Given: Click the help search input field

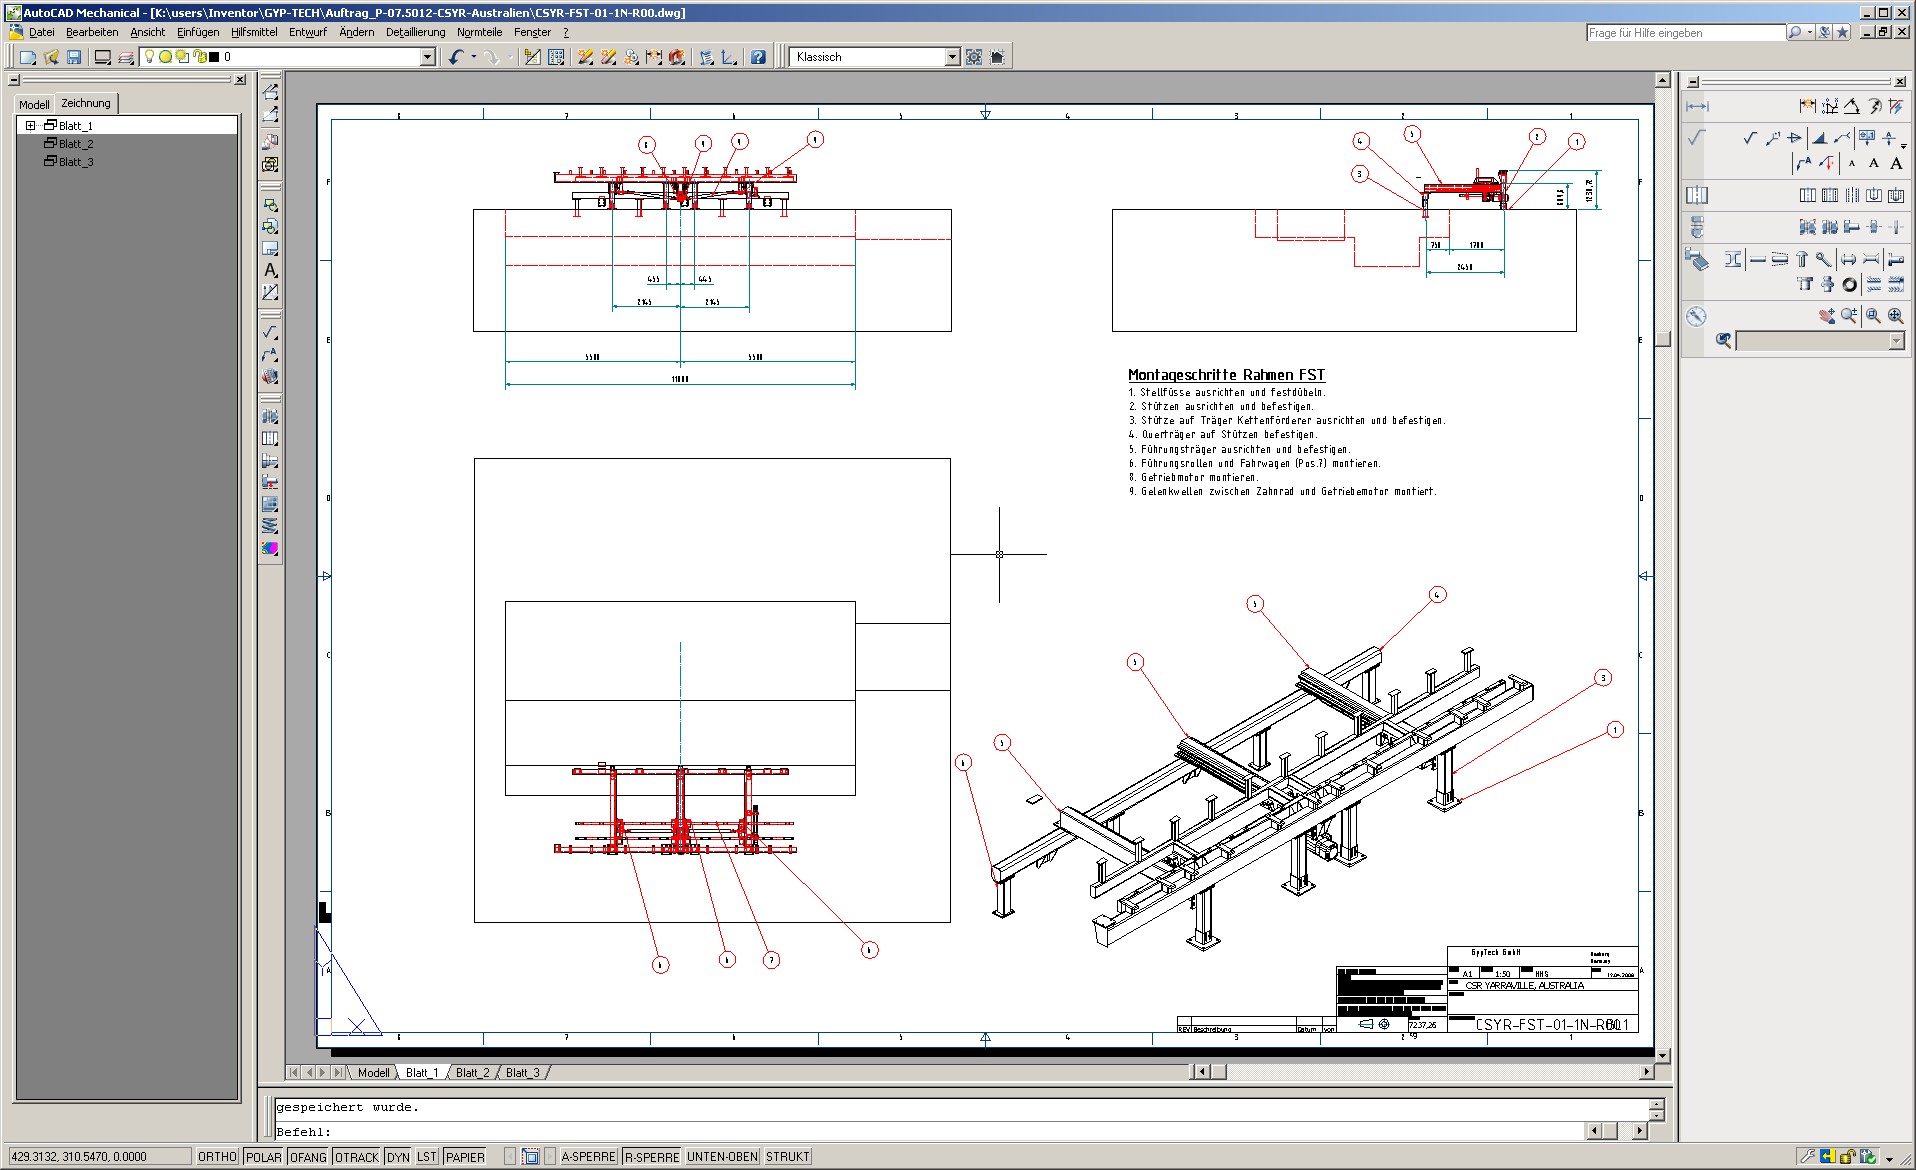Looking at the screenshot, I should tap(1685, 32).
